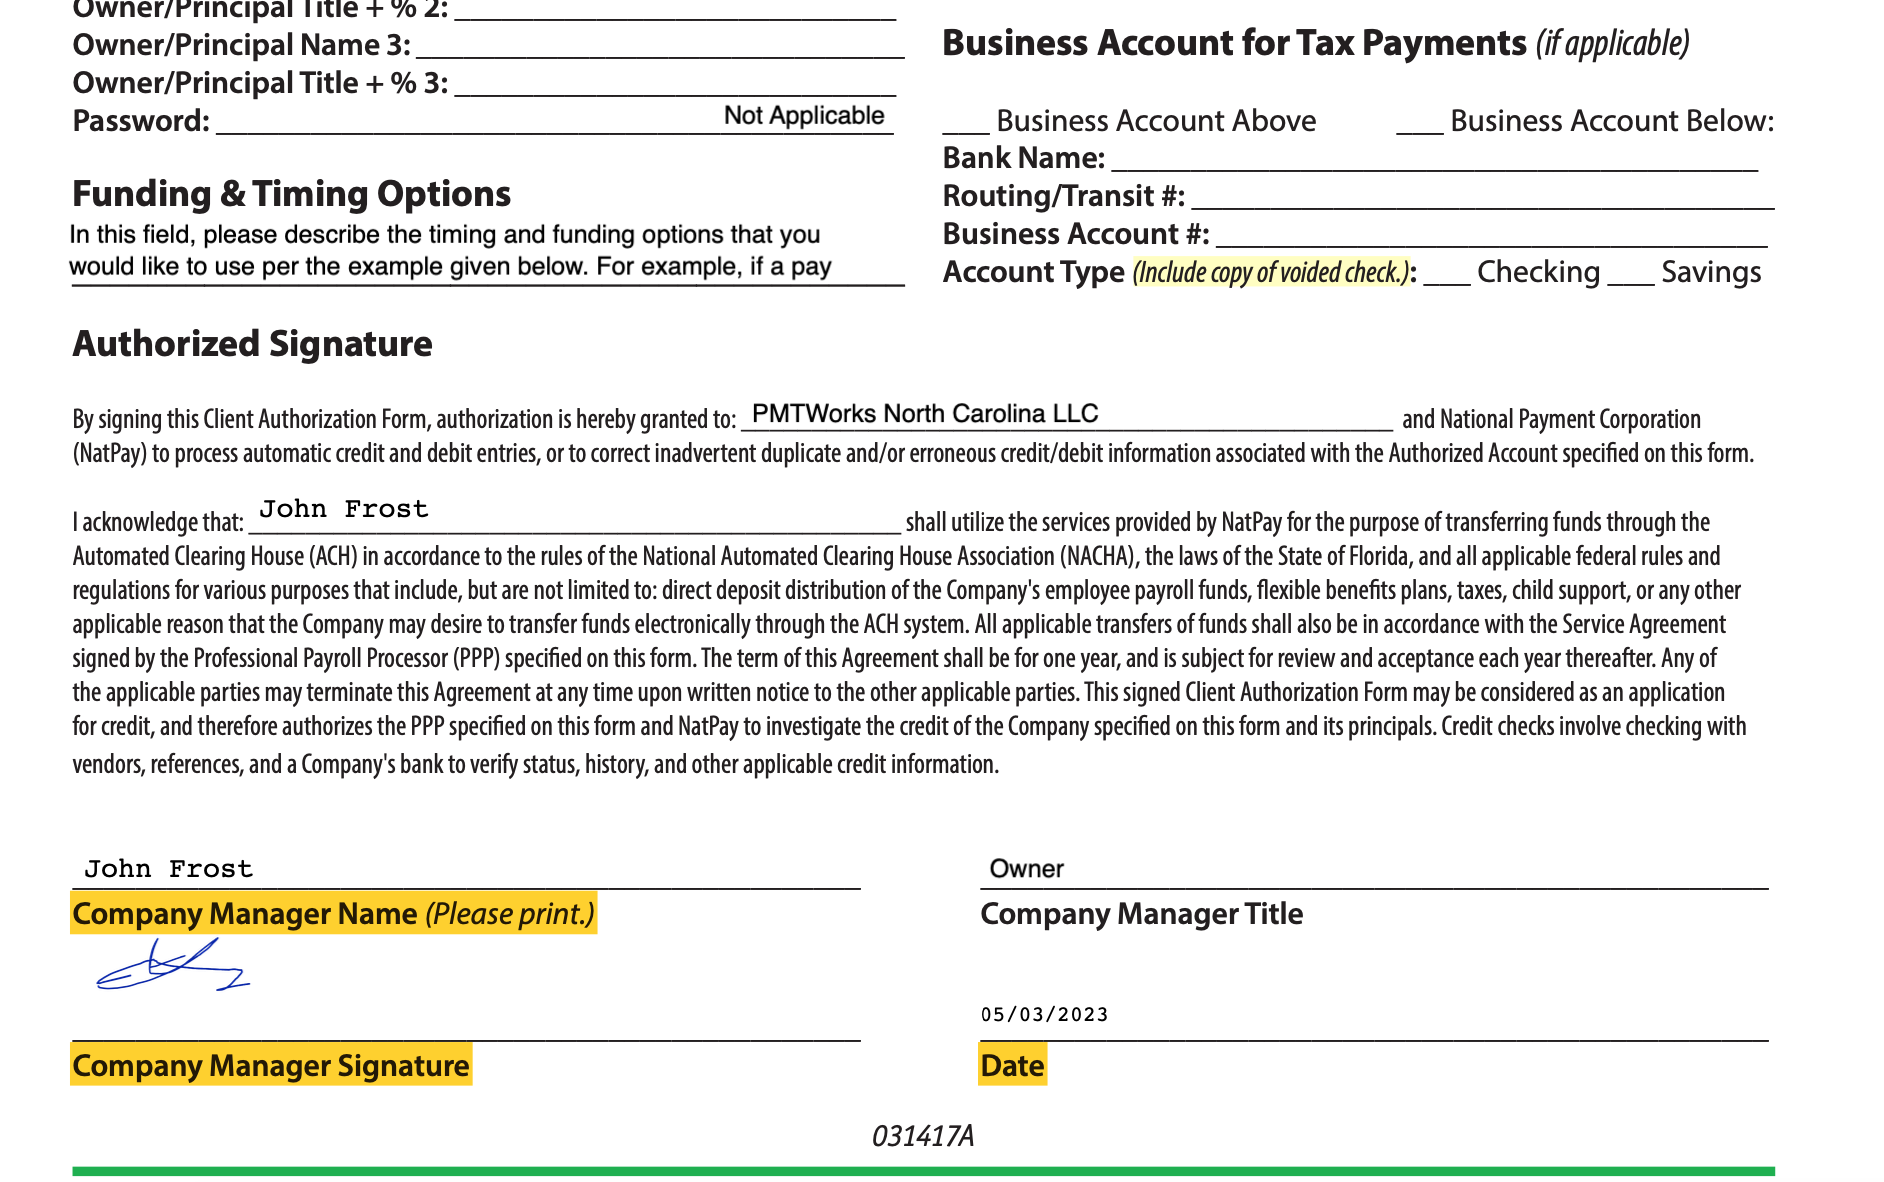Click the PMTWorks North Carolina LLC field
Screen dimensions: 1884x1182
1066,415
